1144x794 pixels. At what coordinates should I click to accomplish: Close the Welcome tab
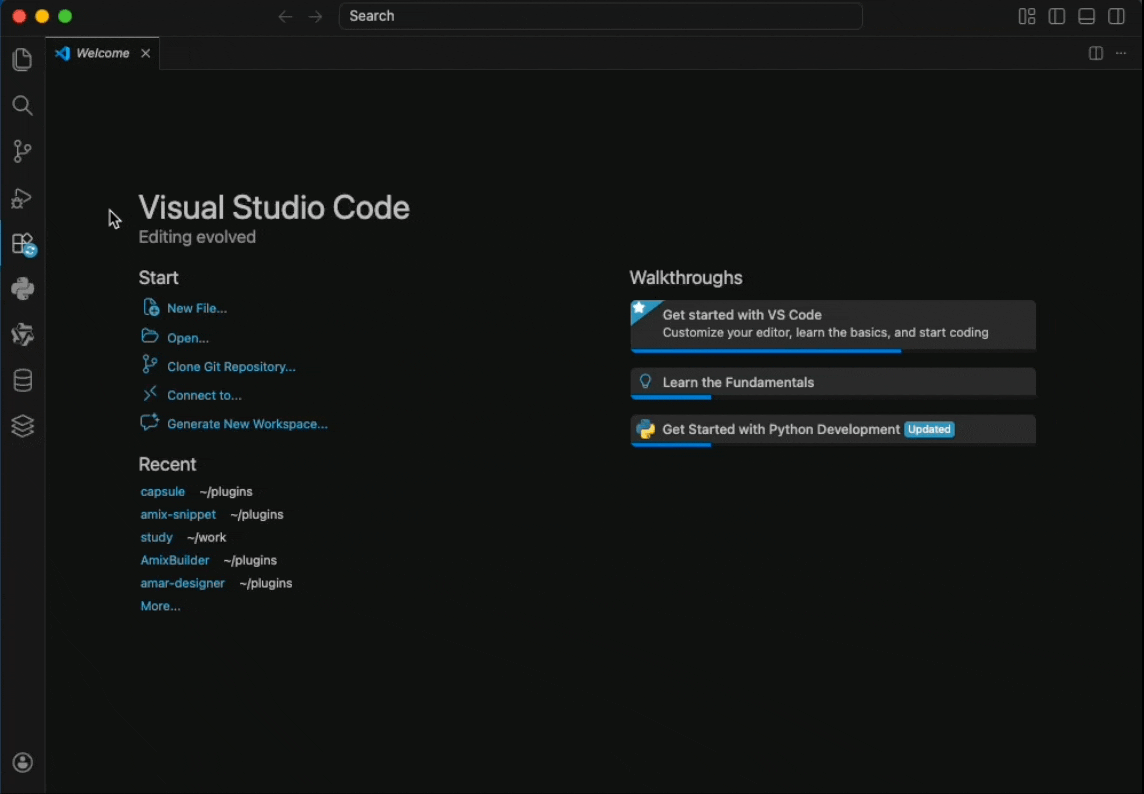pyautogui.click(x=145, y=54)
